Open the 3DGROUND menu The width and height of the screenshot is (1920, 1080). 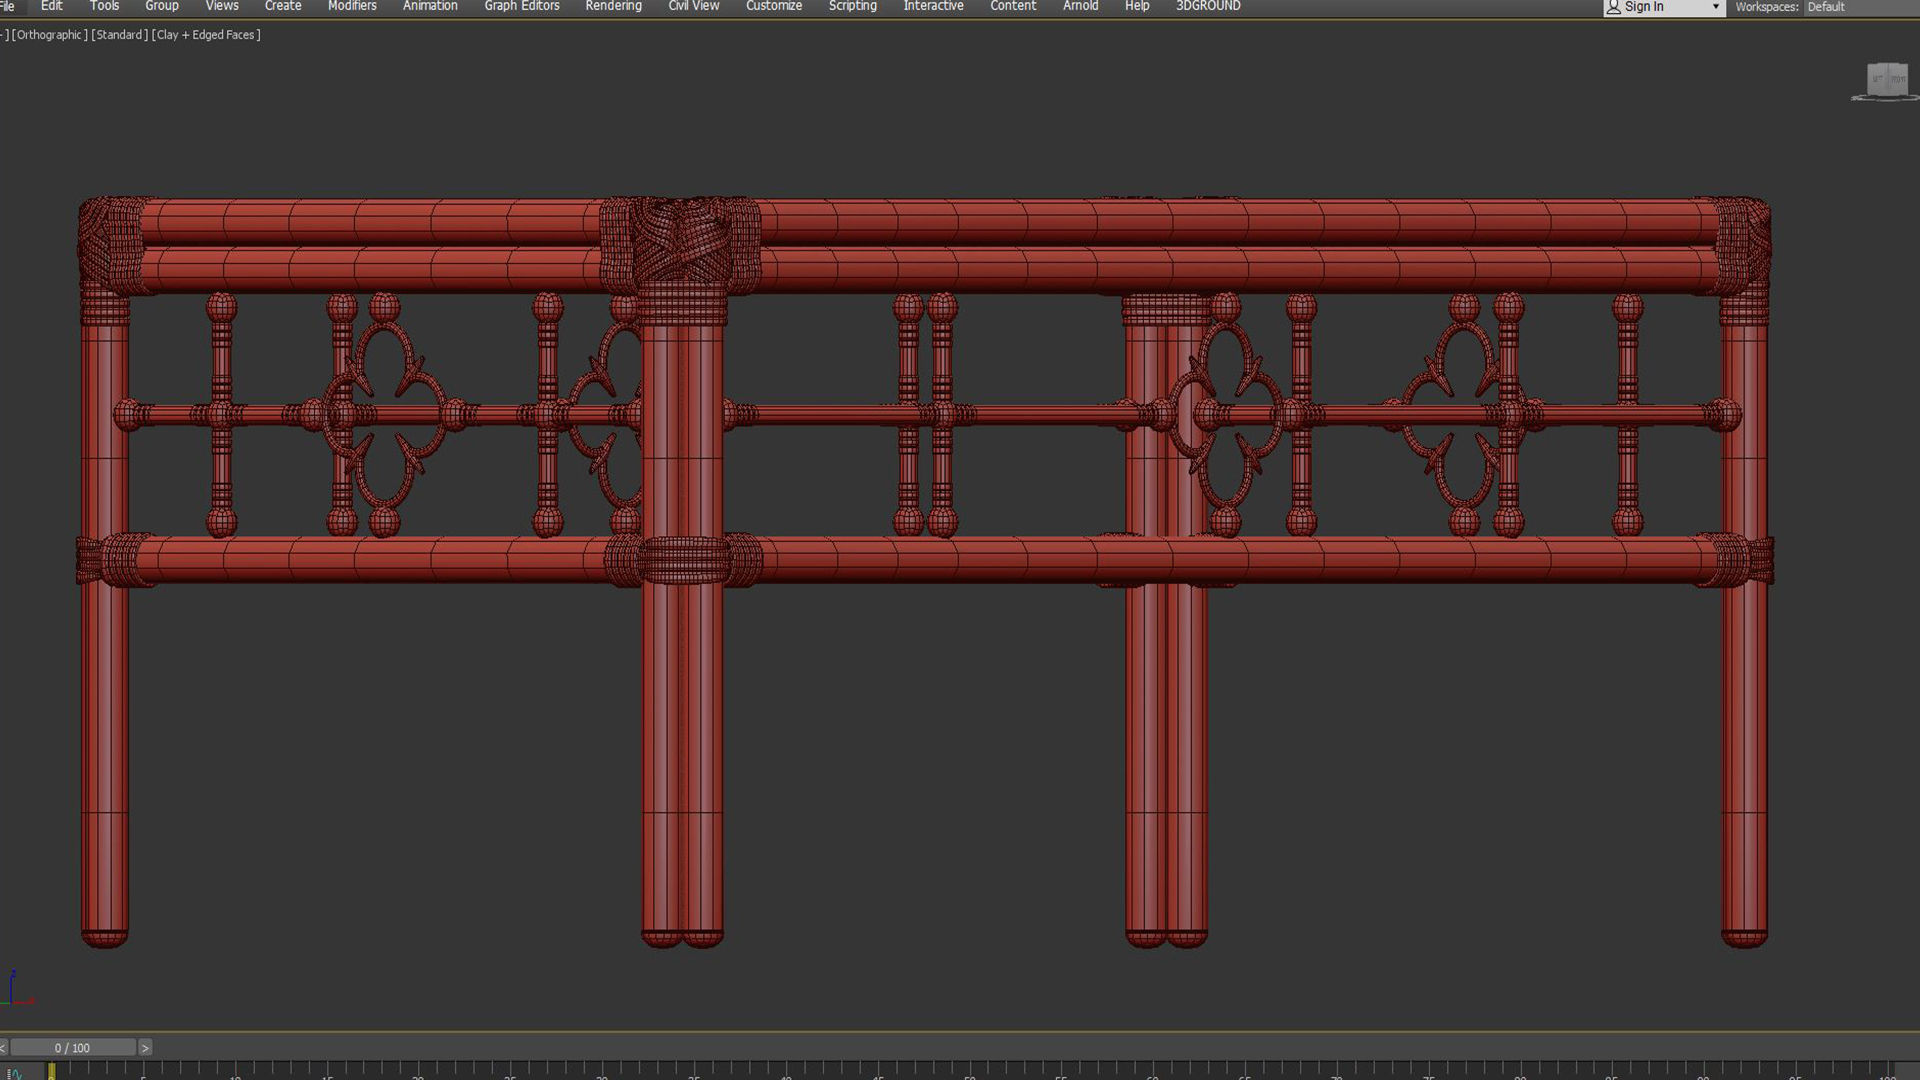click(x=1208, y=6)
